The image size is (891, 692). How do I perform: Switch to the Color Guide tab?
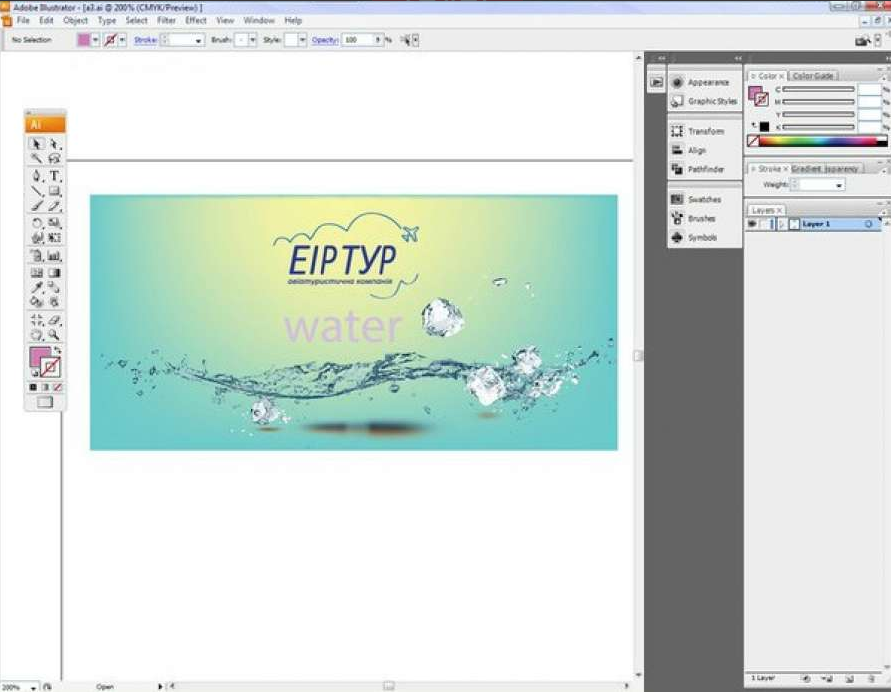pos(813,76)
